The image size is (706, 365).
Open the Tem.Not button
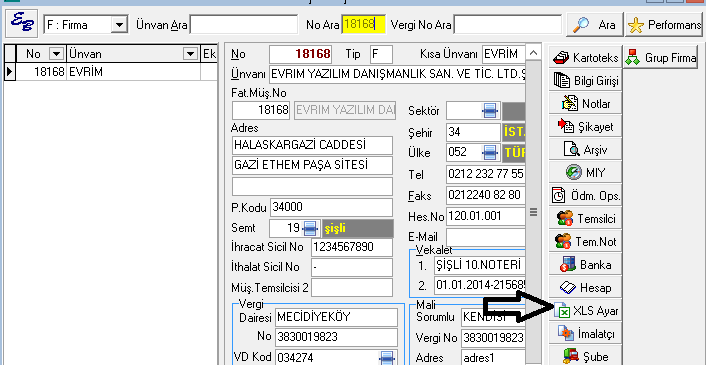tap(585, 241)
